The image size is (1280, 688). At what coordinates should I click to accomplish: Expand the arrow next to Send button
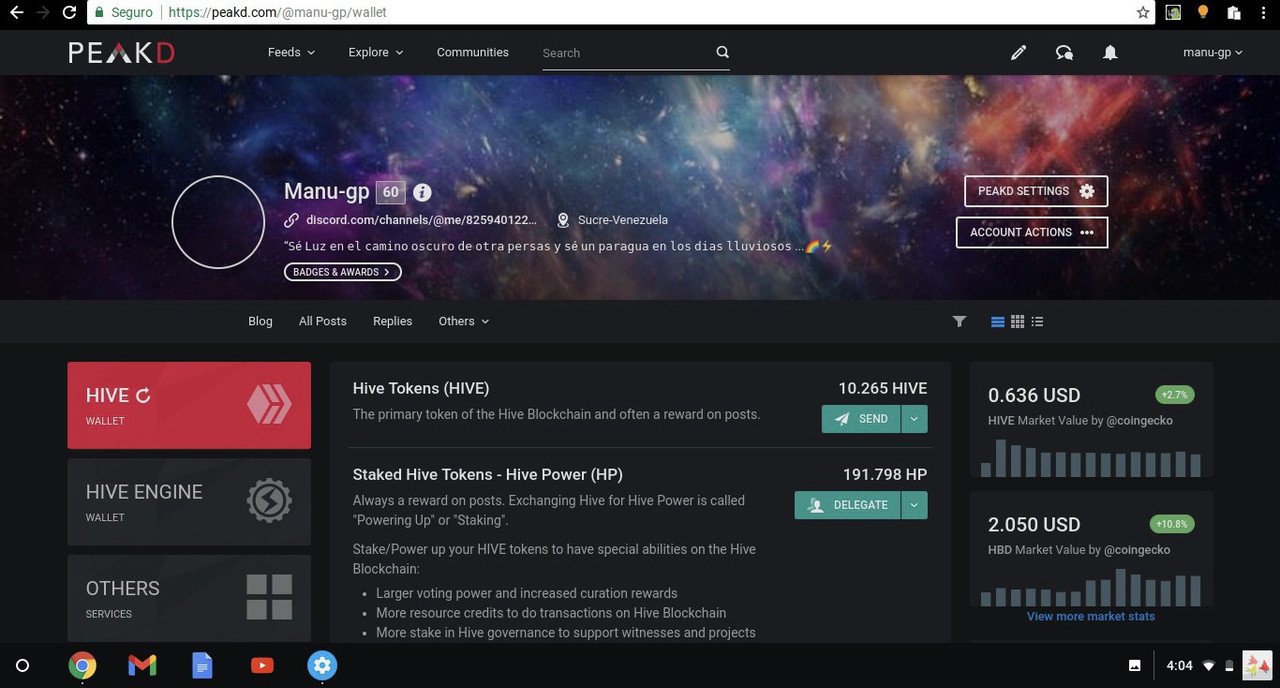point(914,419)
